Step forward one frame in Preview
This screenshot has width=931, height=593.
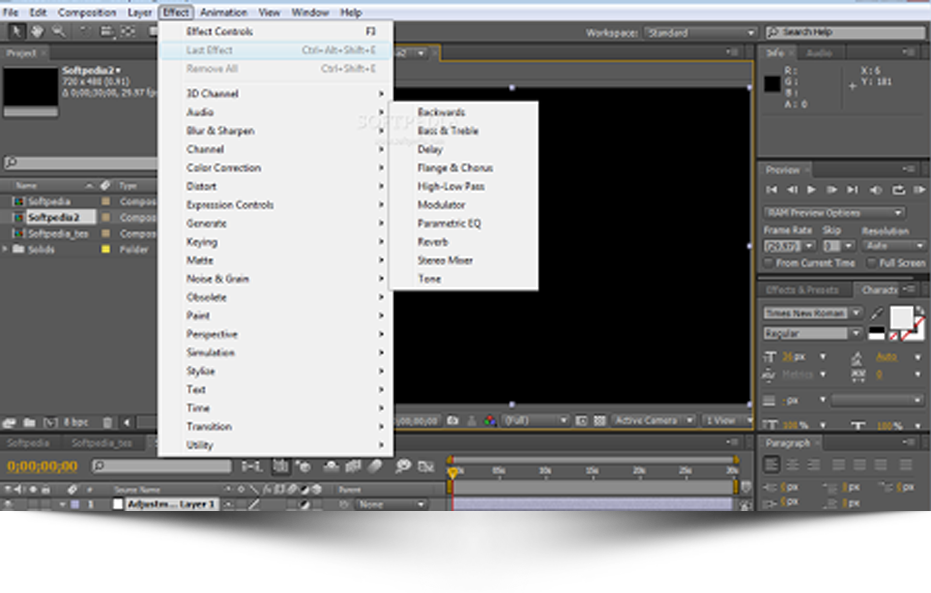tap(832, 190)
